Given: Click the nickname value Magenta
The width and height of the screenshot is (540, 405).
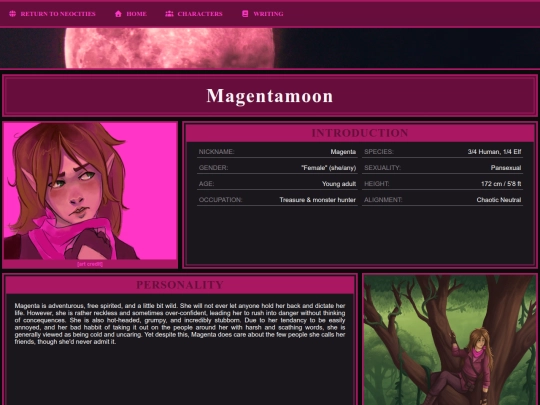Looking at the screenshot, I should [x=343, y=152].
